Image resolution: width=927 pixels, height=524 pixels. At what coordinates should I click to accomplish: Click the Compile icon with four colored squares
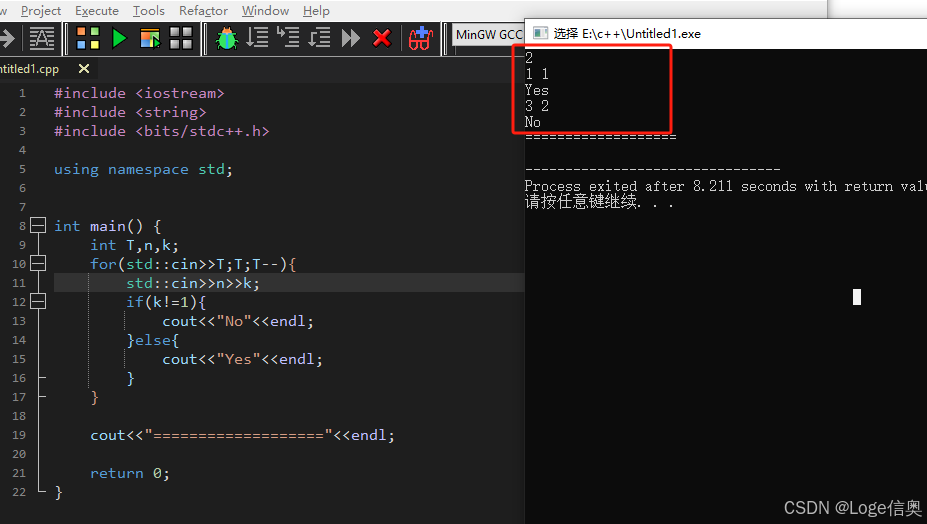pos(87,38)
